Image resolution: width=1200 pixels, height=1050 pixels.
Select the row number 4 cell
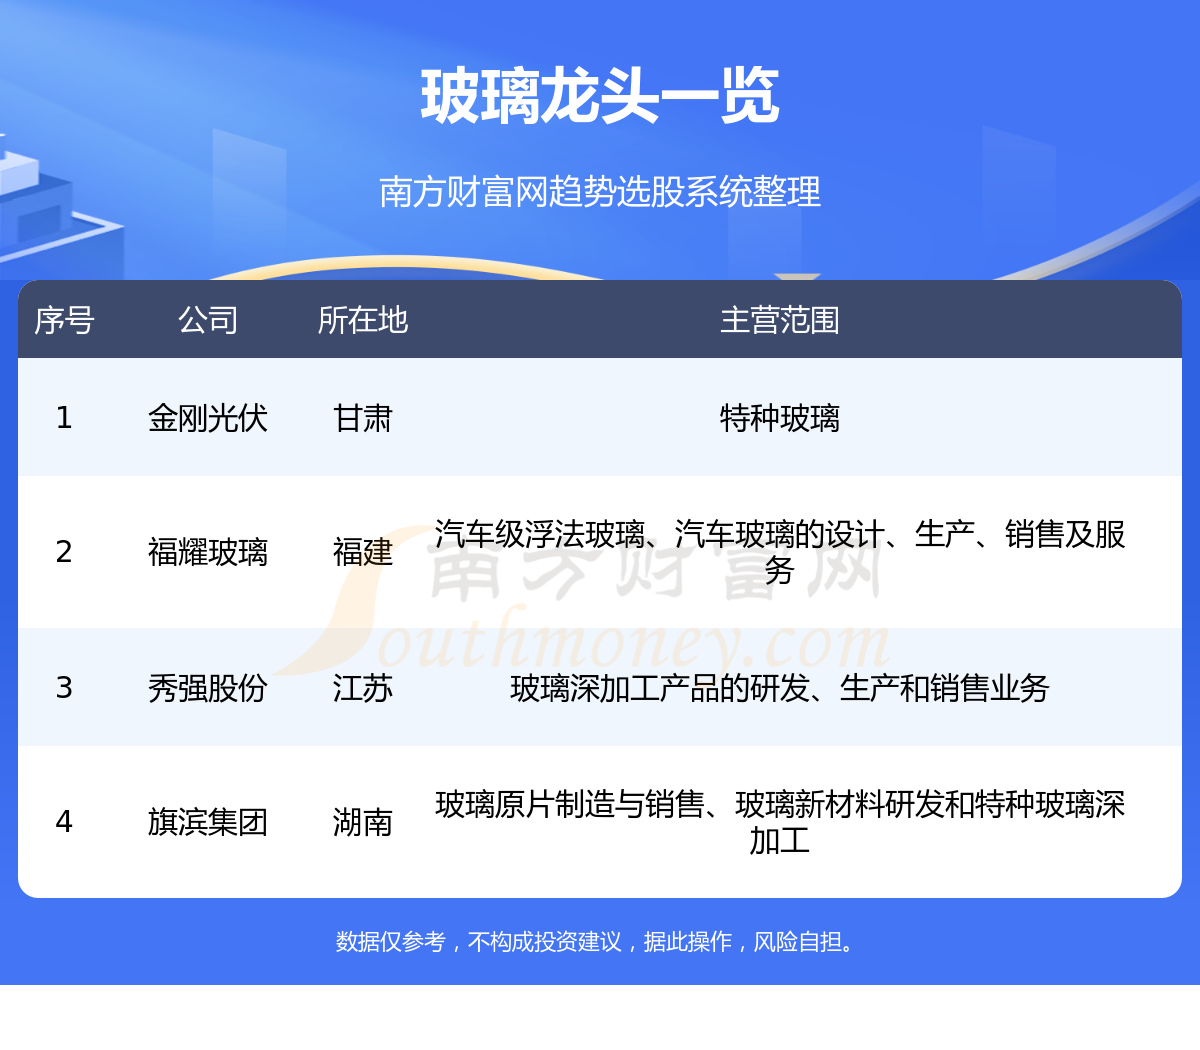[x=64, y=822]
